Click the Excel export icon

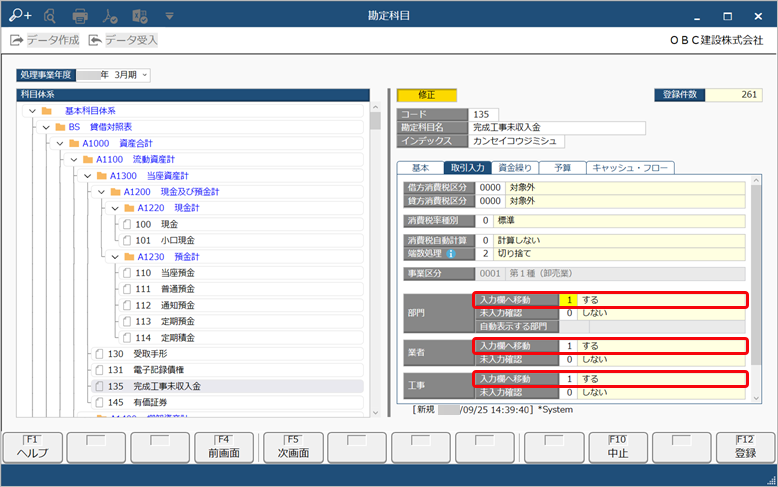[140, 16]
